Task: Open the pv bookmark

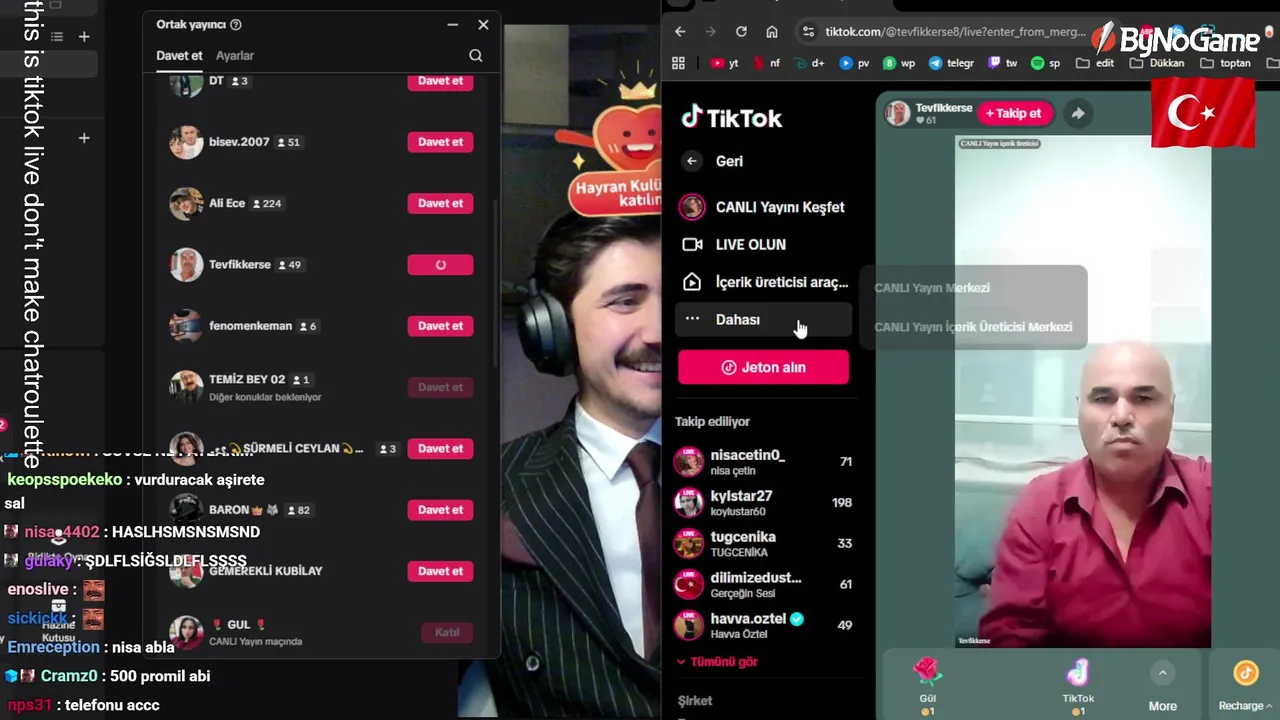Action: (x=854, y=63)
